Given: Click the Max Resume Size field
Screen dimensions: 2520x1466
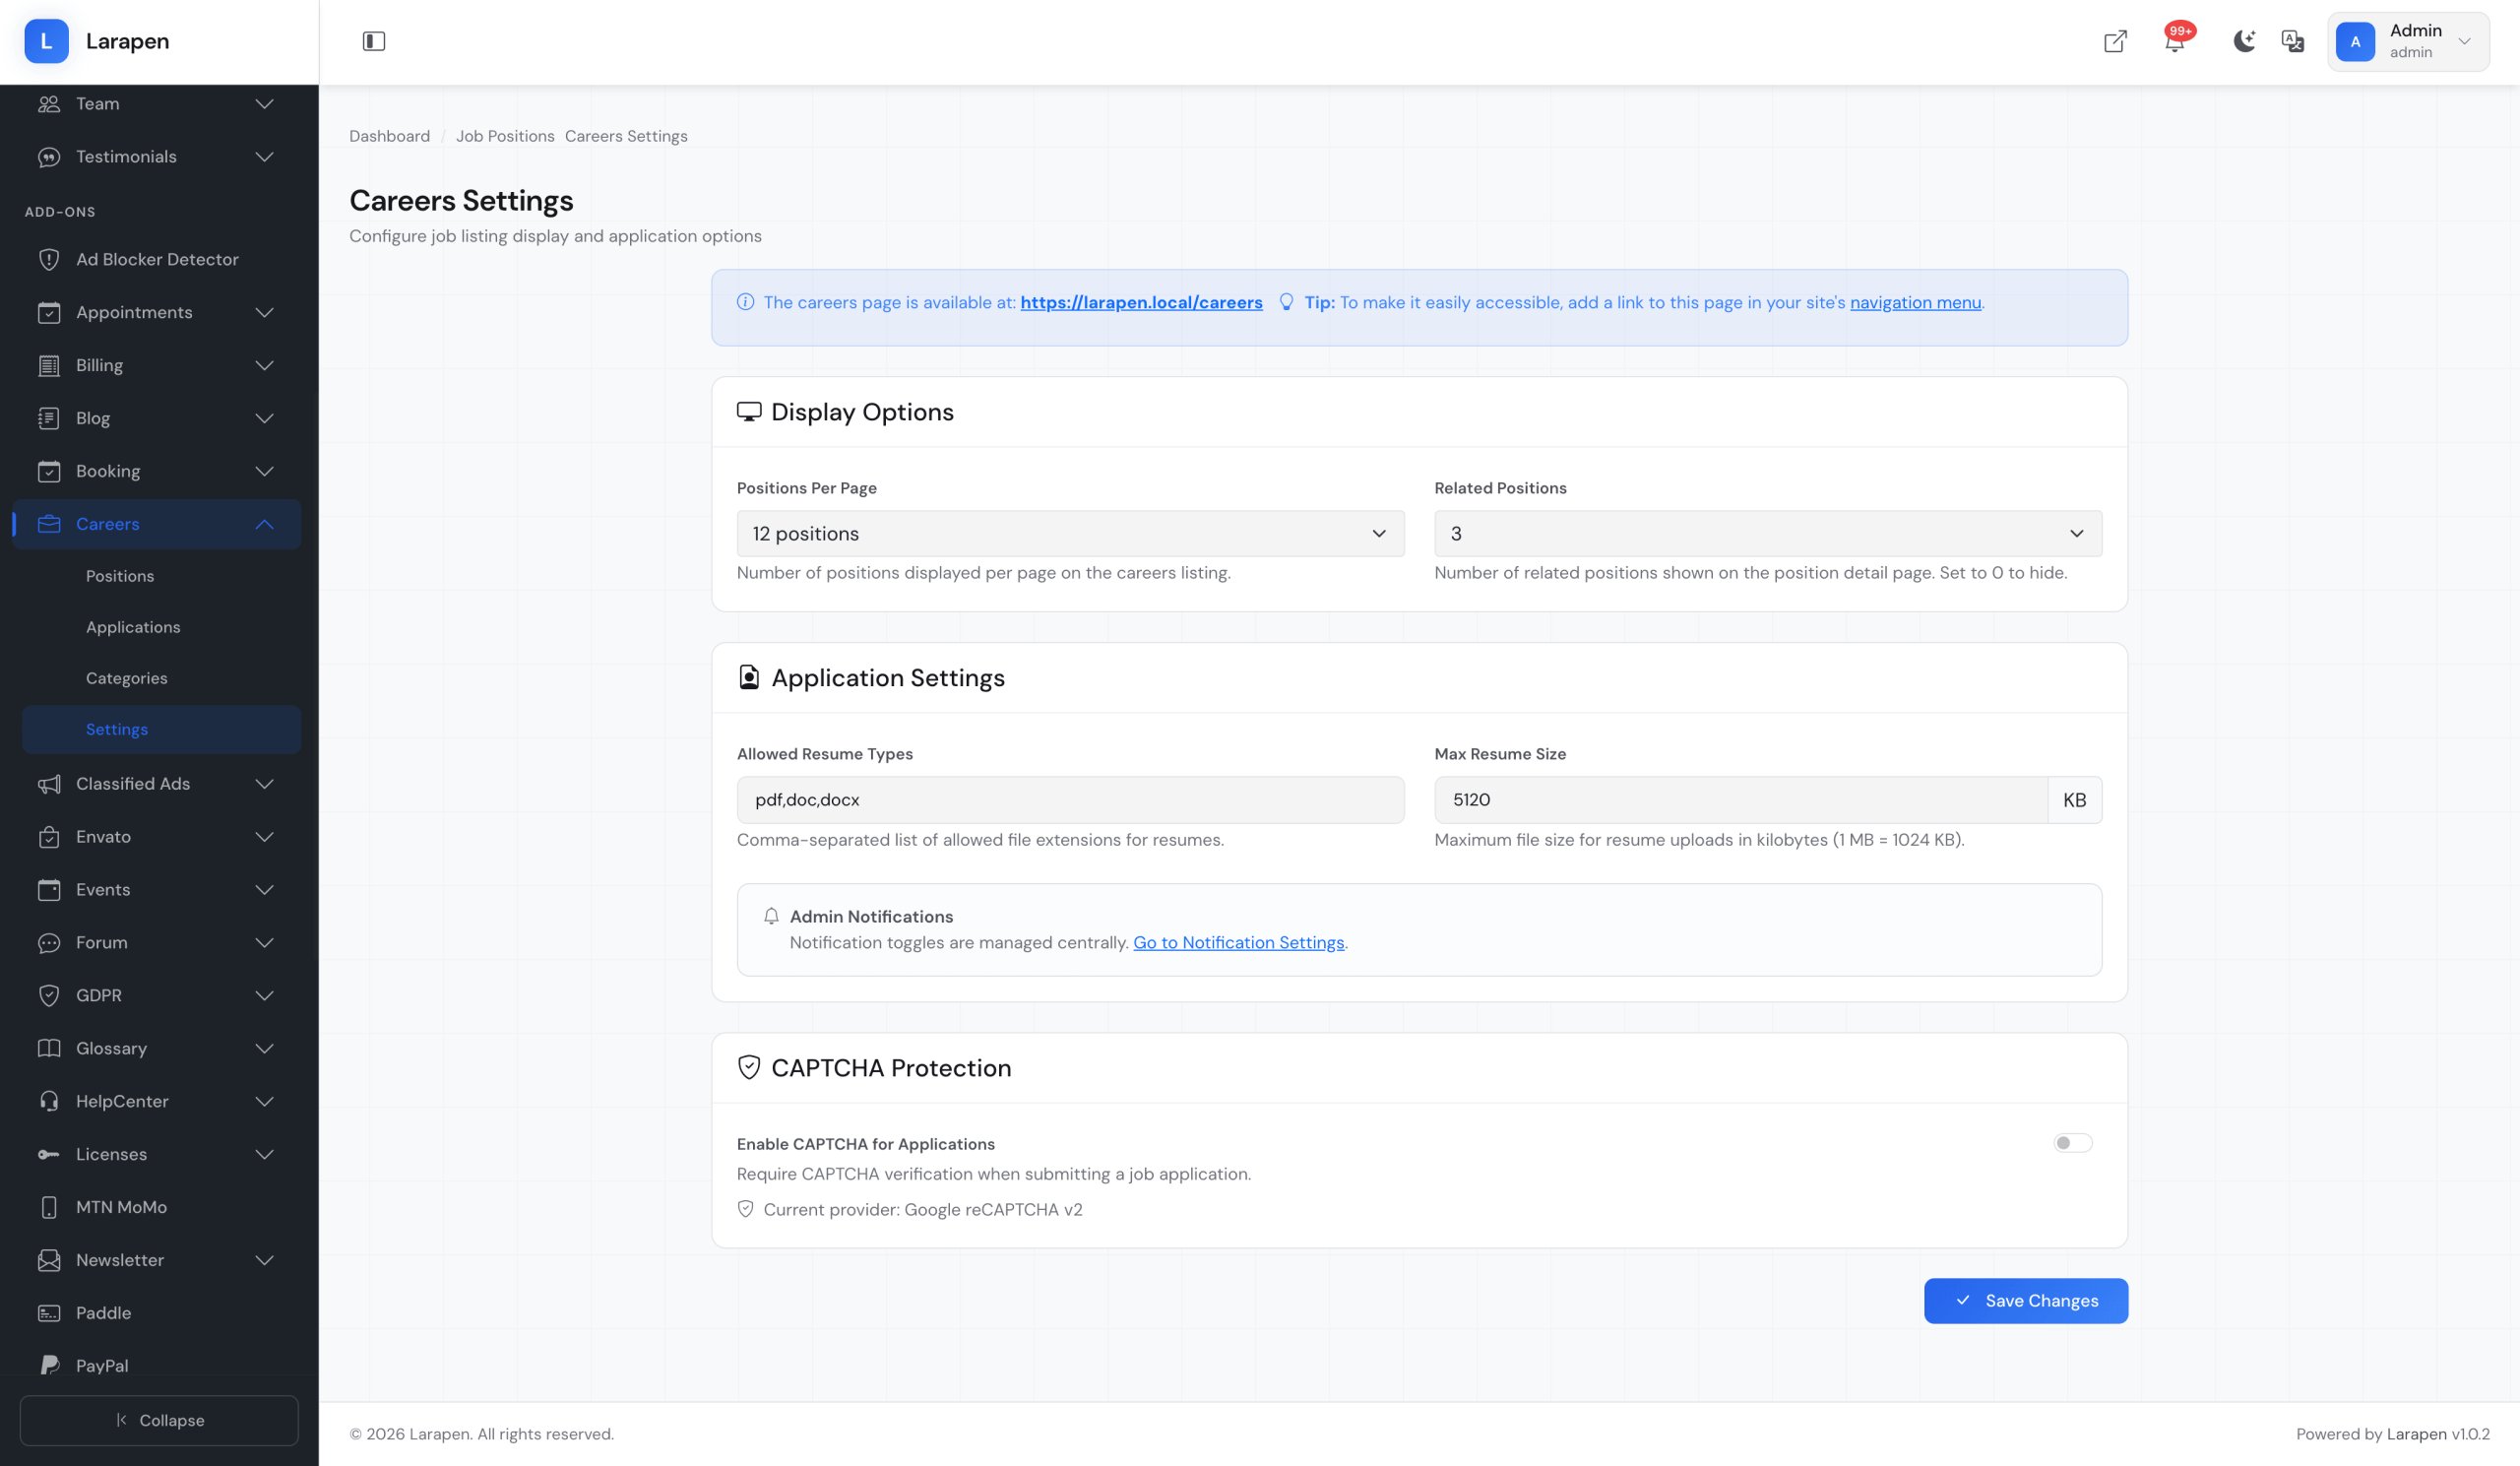Looking at the screenshot, I should [x=1740, y=800].
